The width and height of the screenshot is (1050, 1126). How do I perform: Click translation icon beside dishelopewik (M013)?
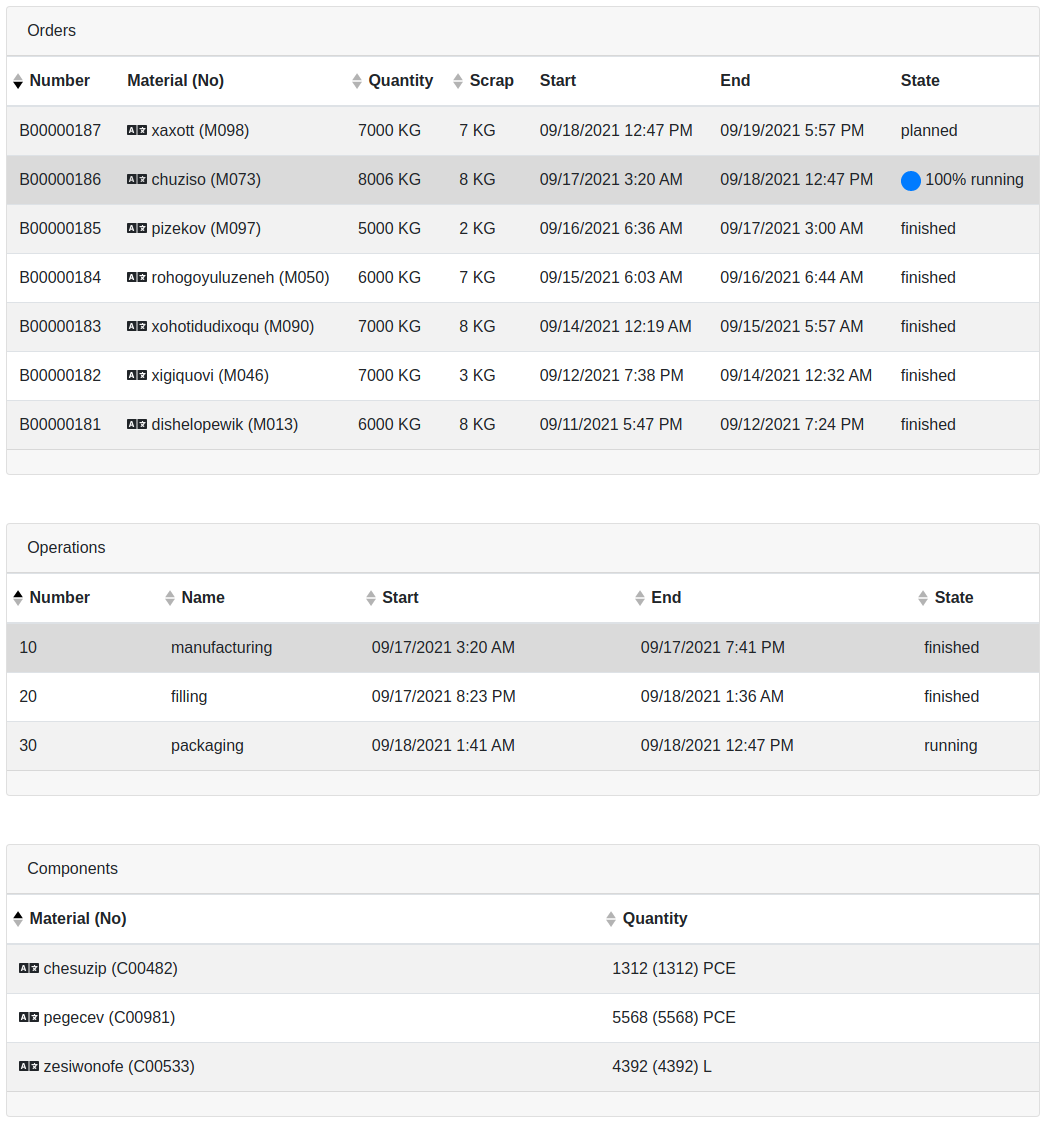pos(137,425)
